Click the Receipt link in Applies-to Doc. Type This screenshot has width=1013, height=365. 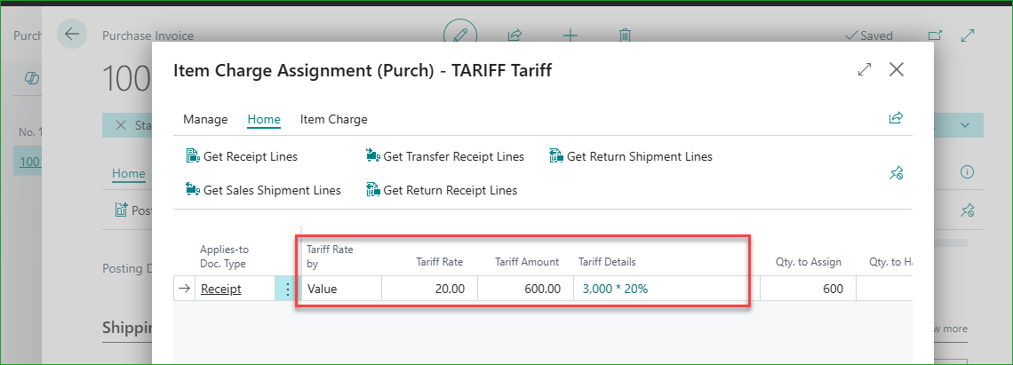point(221,289)
